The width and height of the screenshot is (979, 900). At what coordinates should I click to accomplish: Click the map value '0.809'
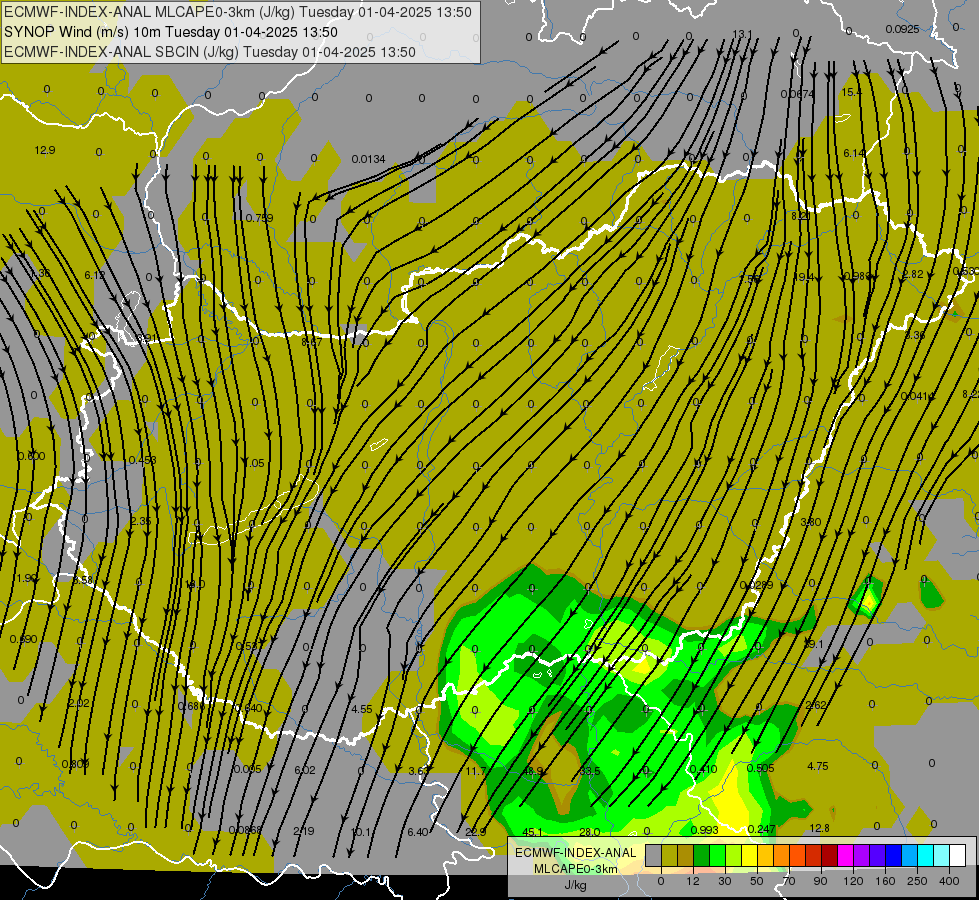point(76,764)
